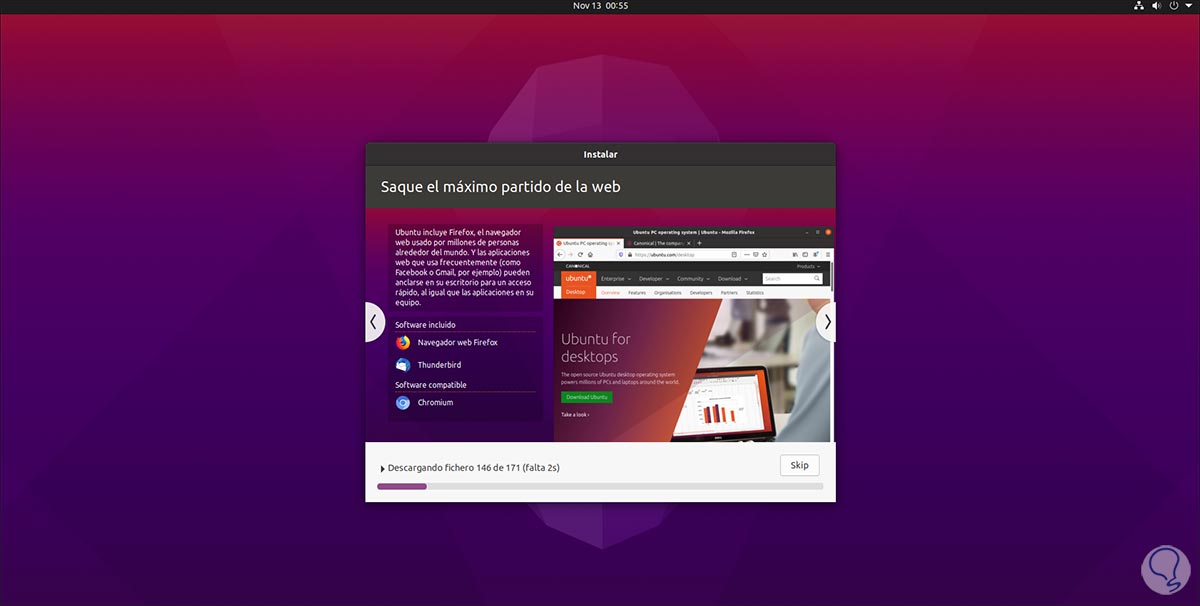Click the new tab plus in pictured Firefox
The width and height of the screenshot is (1200, 606).
coord(699,243)
